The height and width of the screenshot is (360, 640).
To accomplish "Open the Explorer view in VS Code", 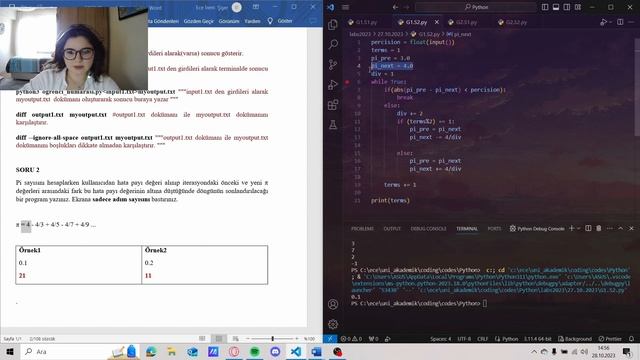I will (333, 24).
